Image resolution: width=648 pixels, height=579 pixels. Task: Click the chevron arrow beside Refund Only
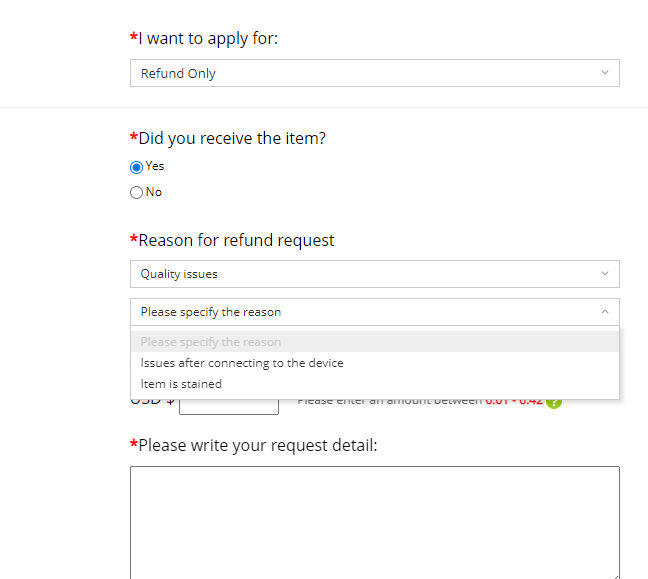(x=605, y=73)
